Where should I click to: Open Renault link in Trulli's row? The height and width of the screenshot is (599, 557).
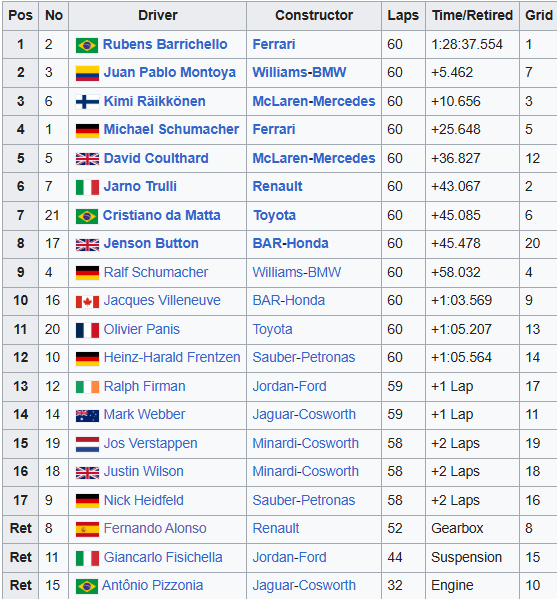(277, 186)
